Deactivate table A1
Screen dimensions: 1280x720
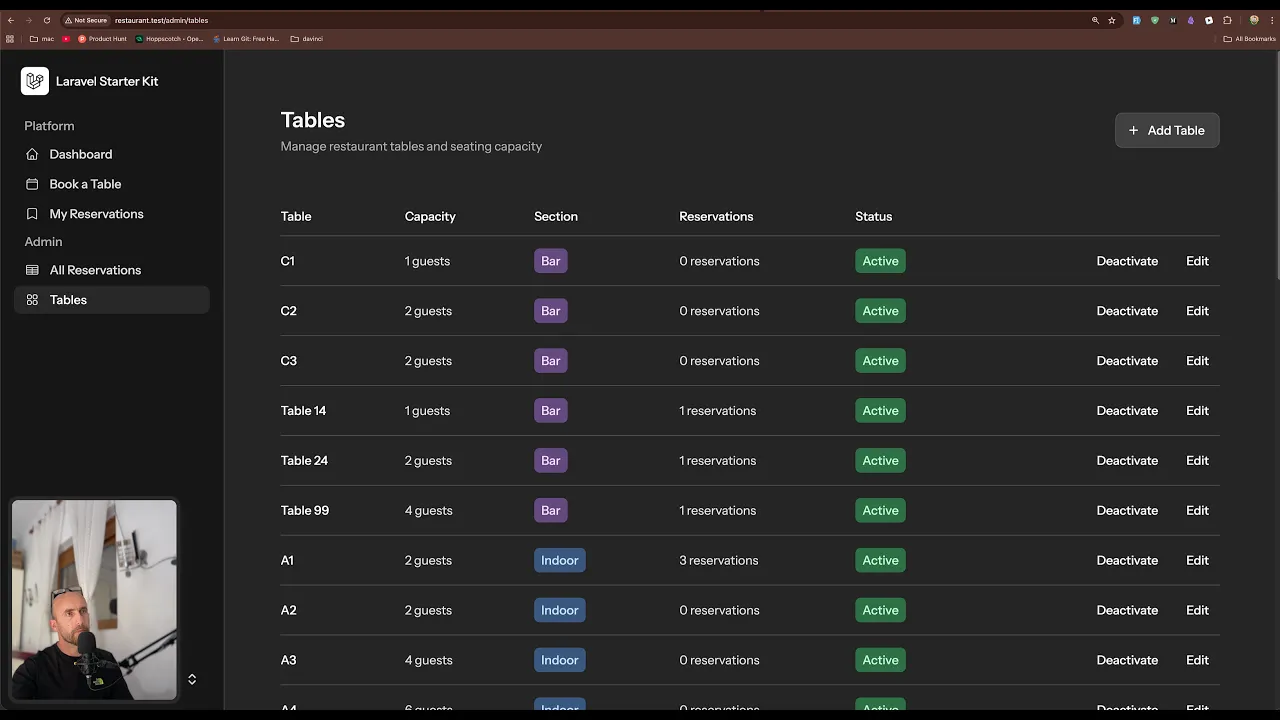click(1127, 560)
